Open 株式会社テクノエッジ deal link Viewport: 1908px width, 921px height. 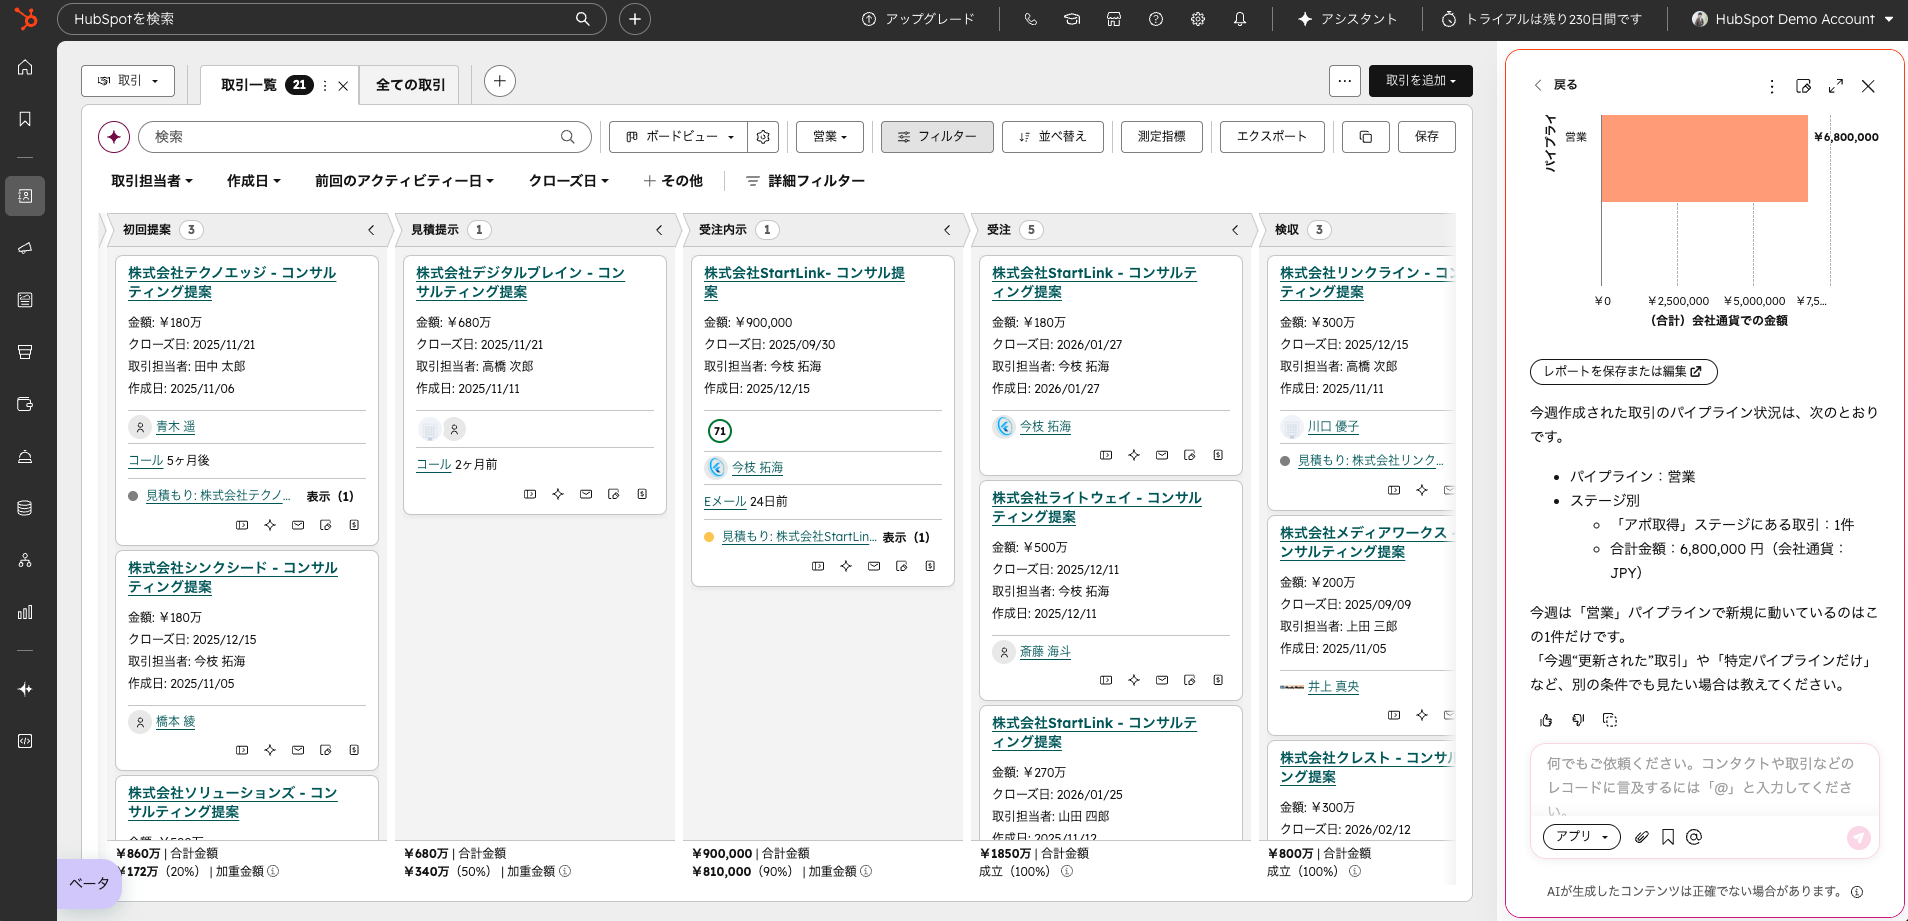232,282
